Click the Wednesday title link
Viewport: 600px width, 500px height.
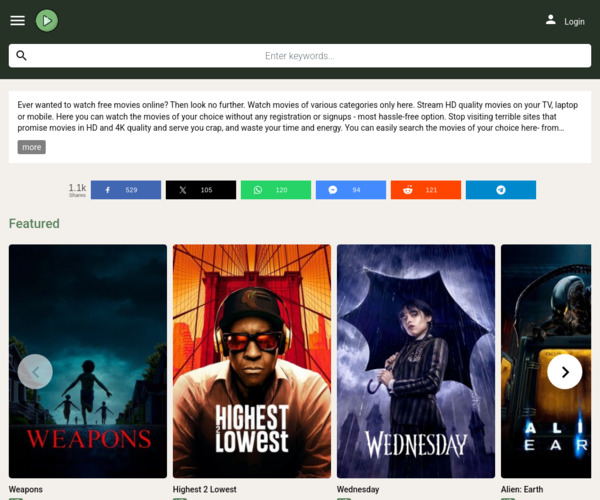pyautogui.click(x=358, y=489)
